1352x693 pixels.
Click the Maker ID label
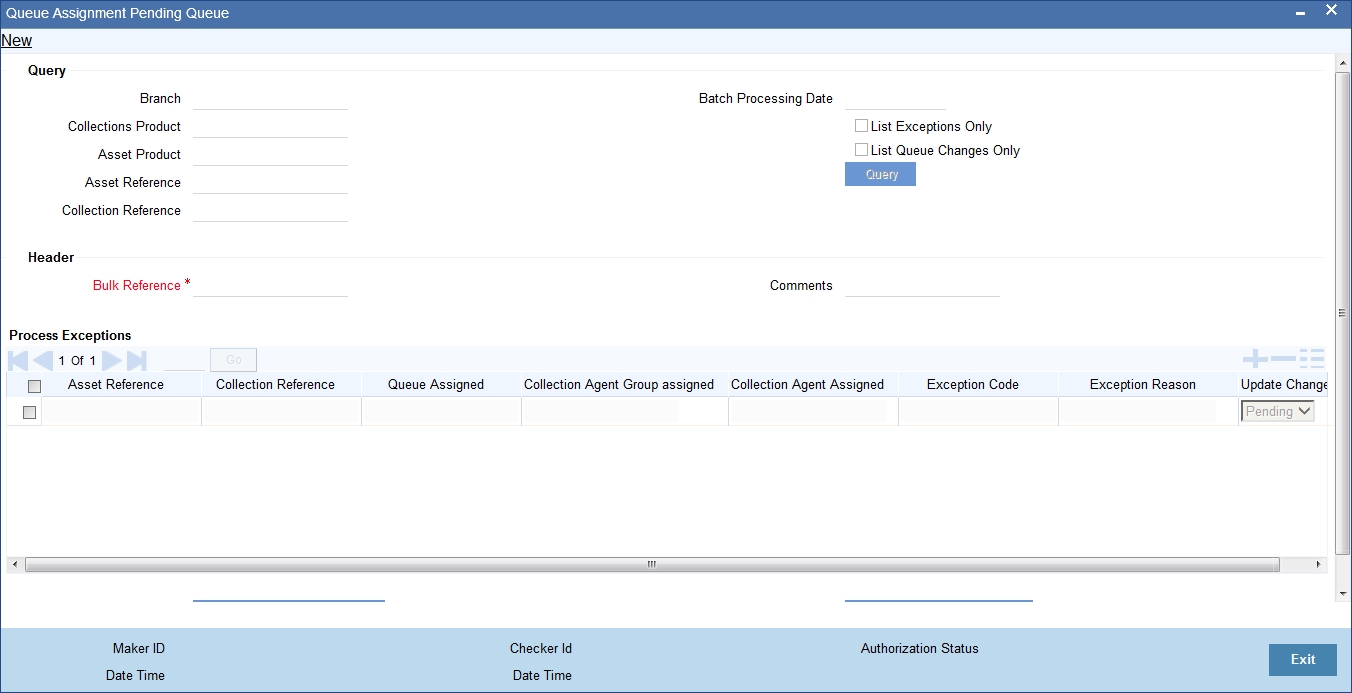click(x=139, y=649)
